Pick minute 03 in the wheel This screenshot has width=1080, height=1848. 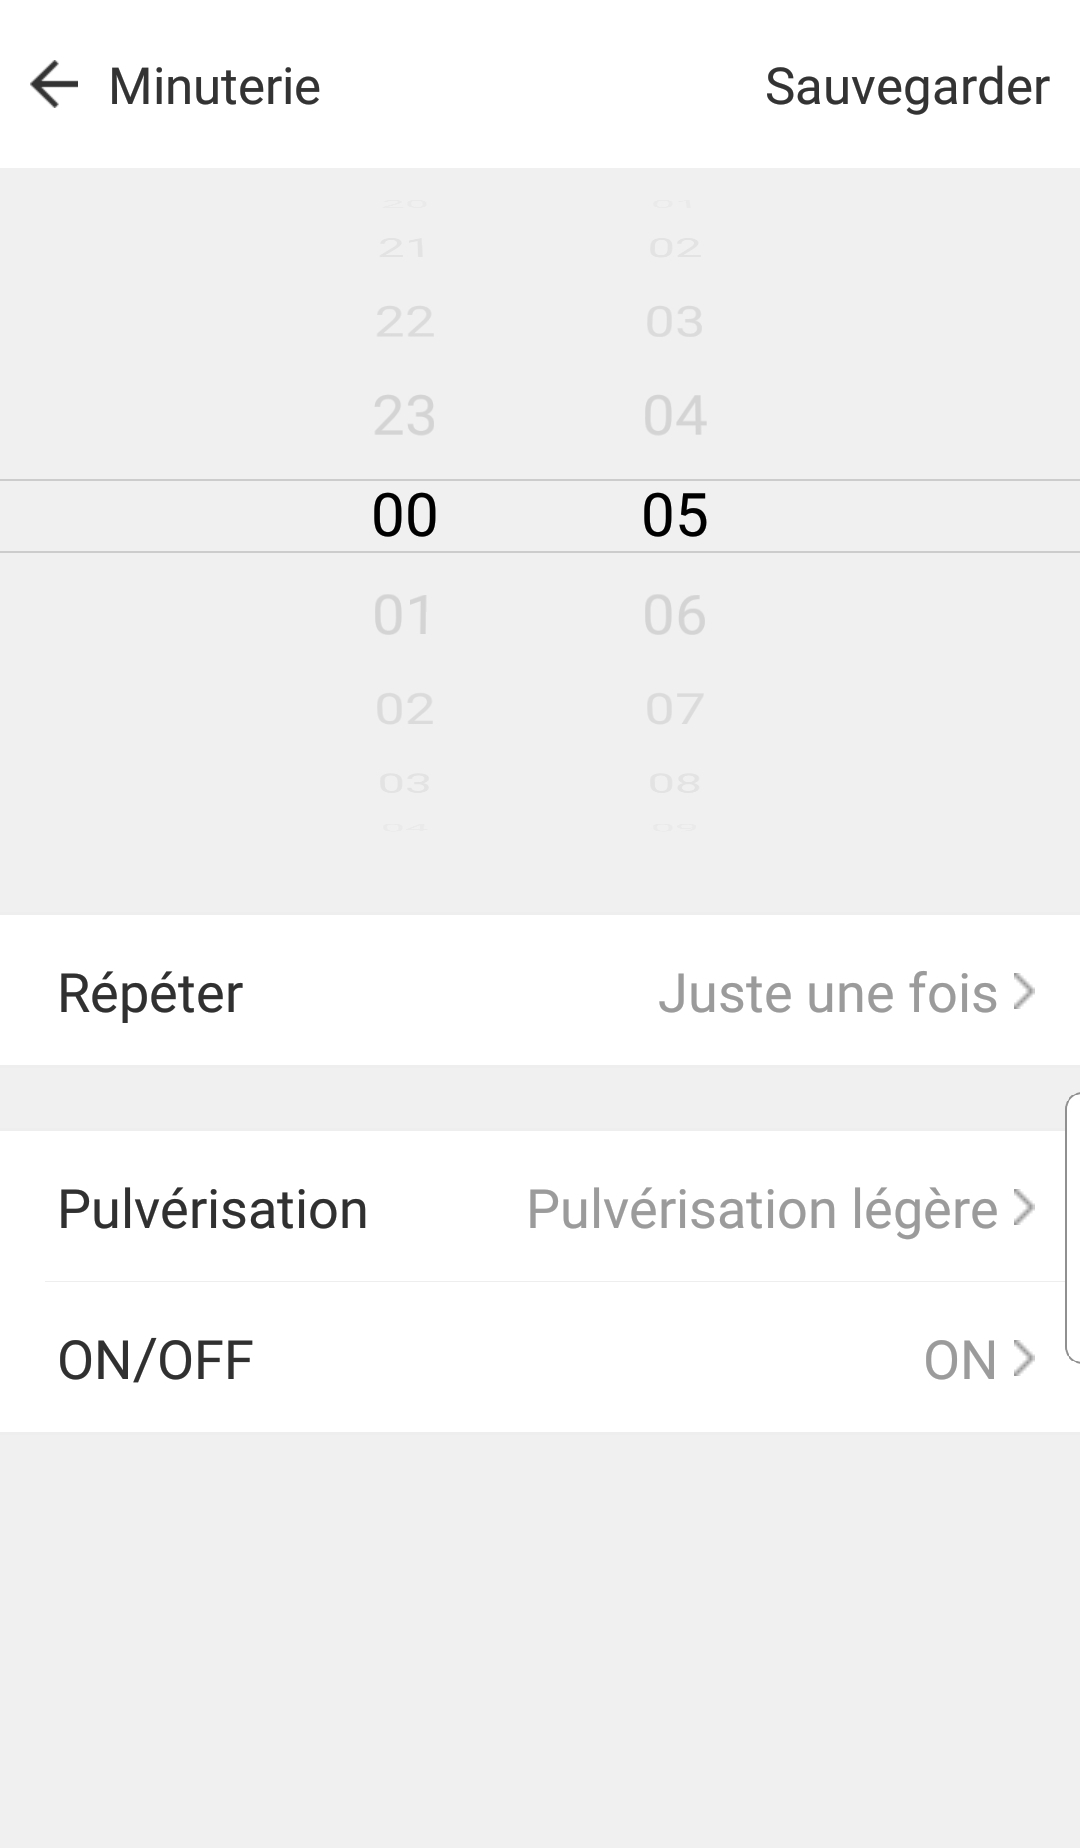click(x=675, y=322)
